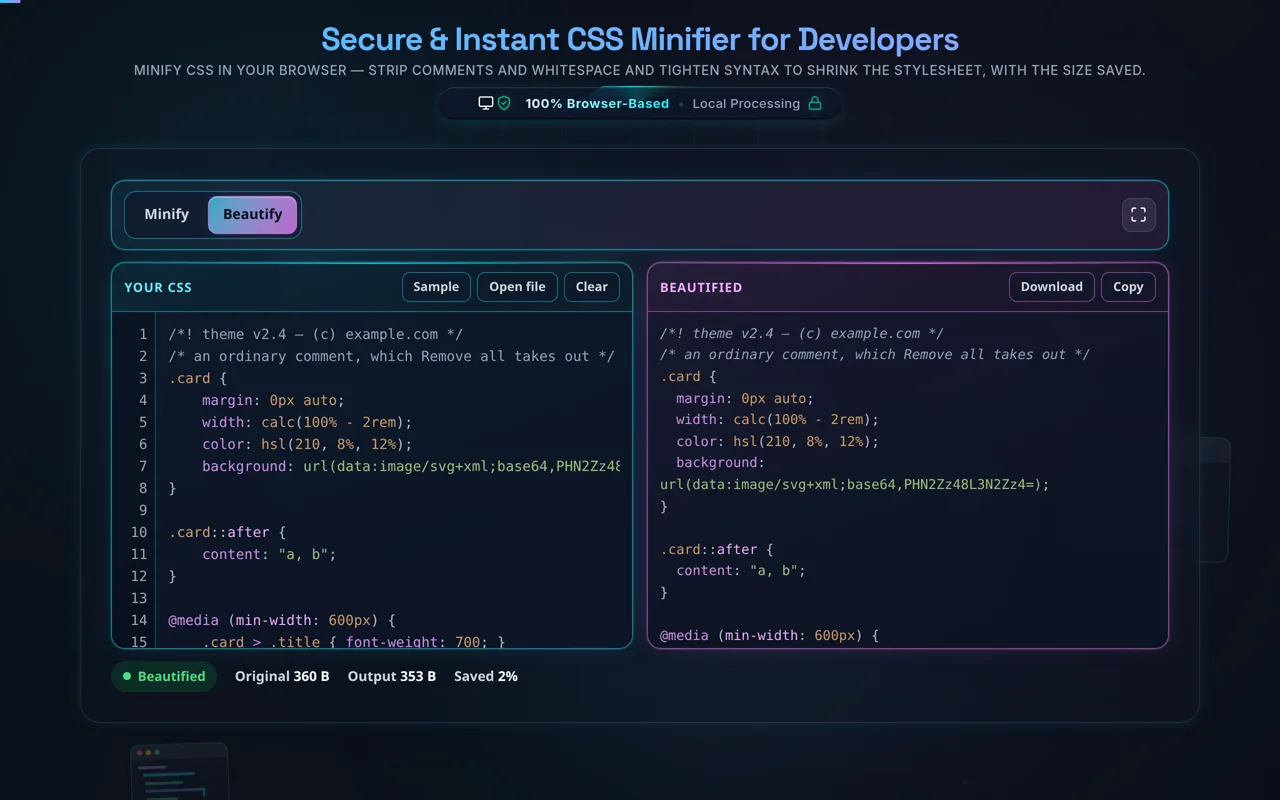Load the Sample CSS
1280x800 pixels.
coord(436,287)
